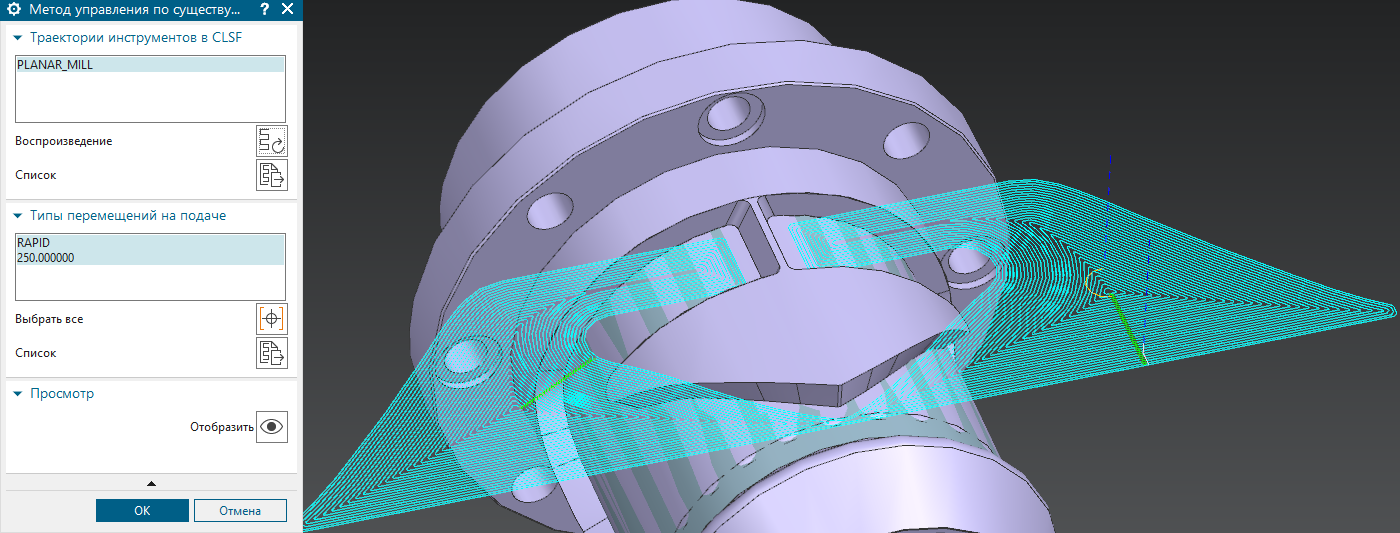Open help with the question mark icon
This screenshot has height=533, width=1400.
coord(264,10)
